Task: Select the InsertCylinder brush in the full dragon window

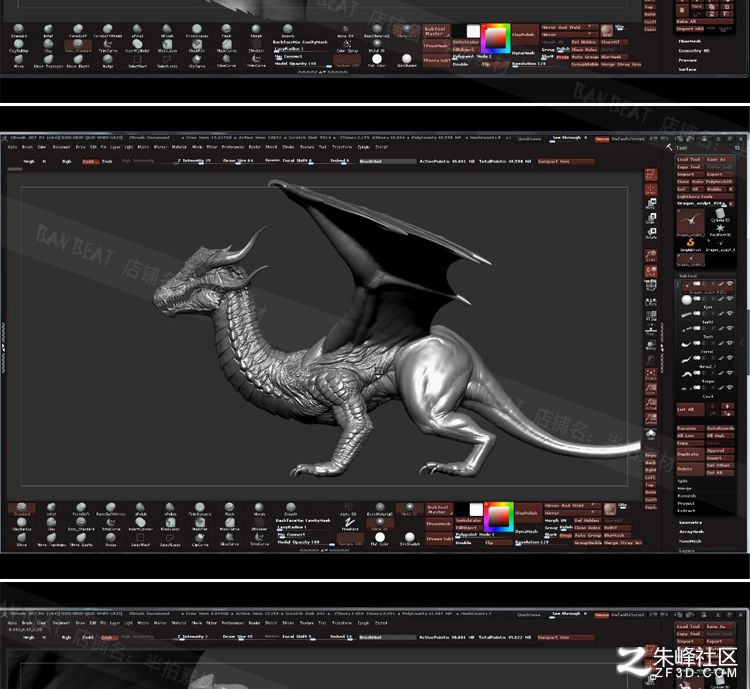Action: point(141,524)
